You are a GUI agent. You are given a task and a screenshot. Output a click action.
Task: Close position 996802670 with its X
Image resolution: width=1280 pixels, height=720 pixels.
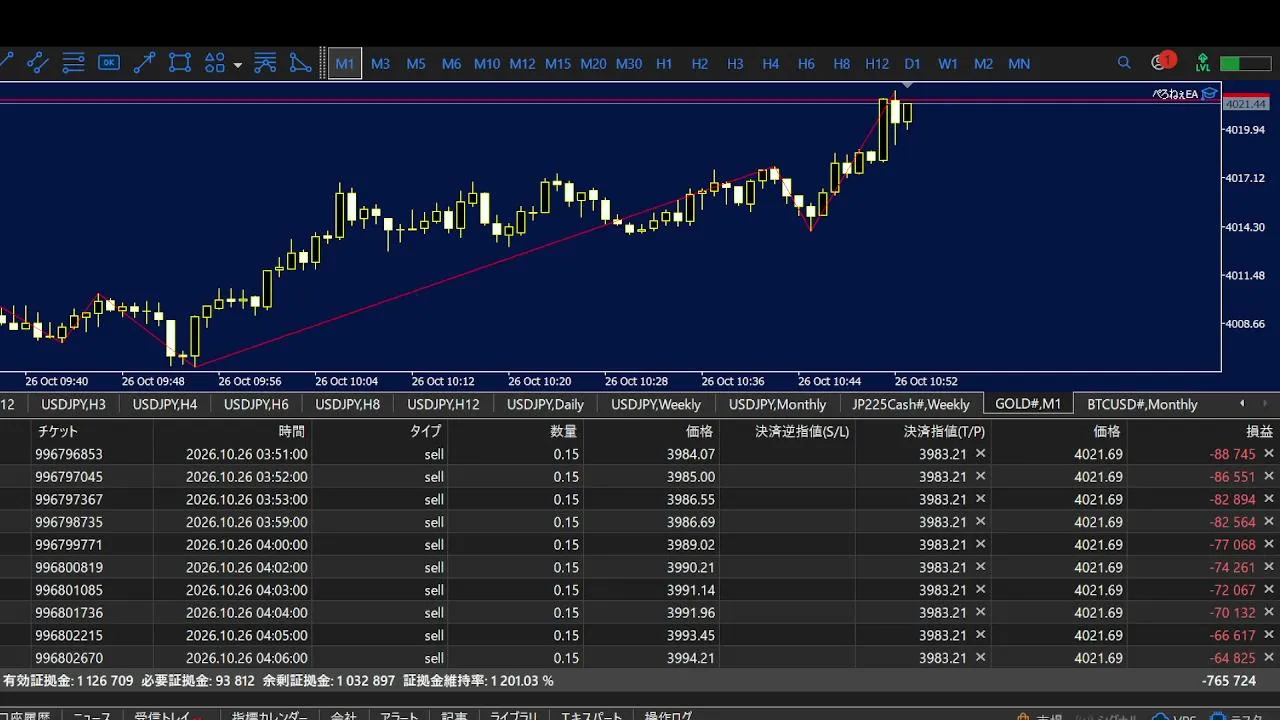tap(1268, 657)
